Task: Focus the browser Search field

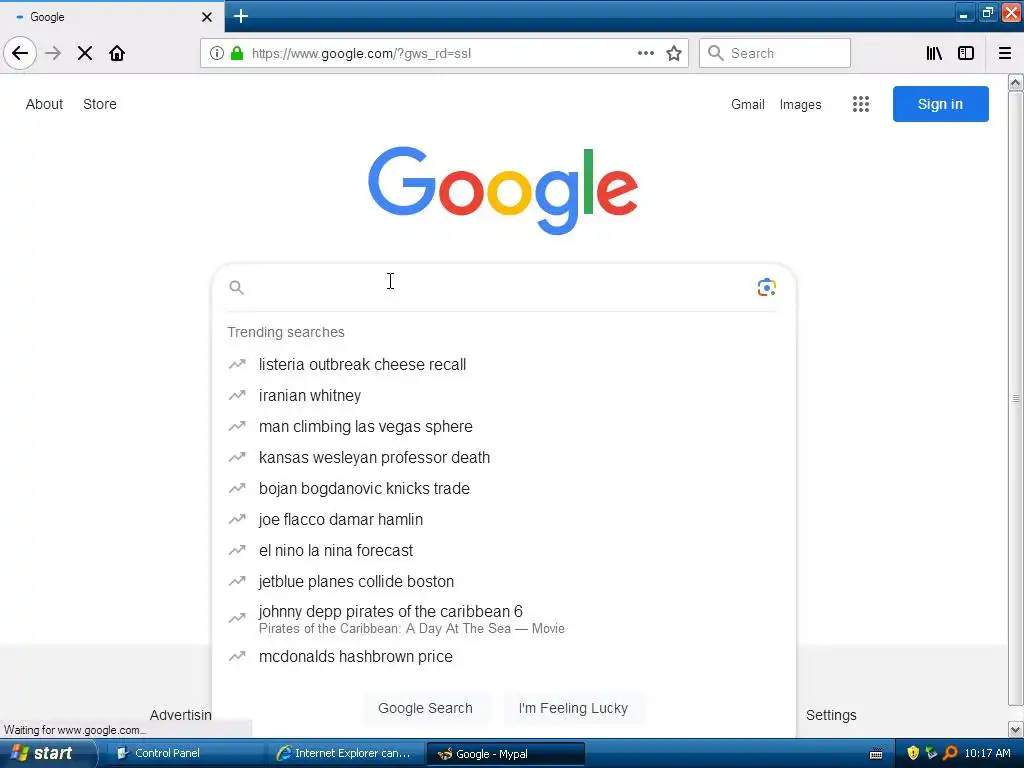Action: coord(775,53)
